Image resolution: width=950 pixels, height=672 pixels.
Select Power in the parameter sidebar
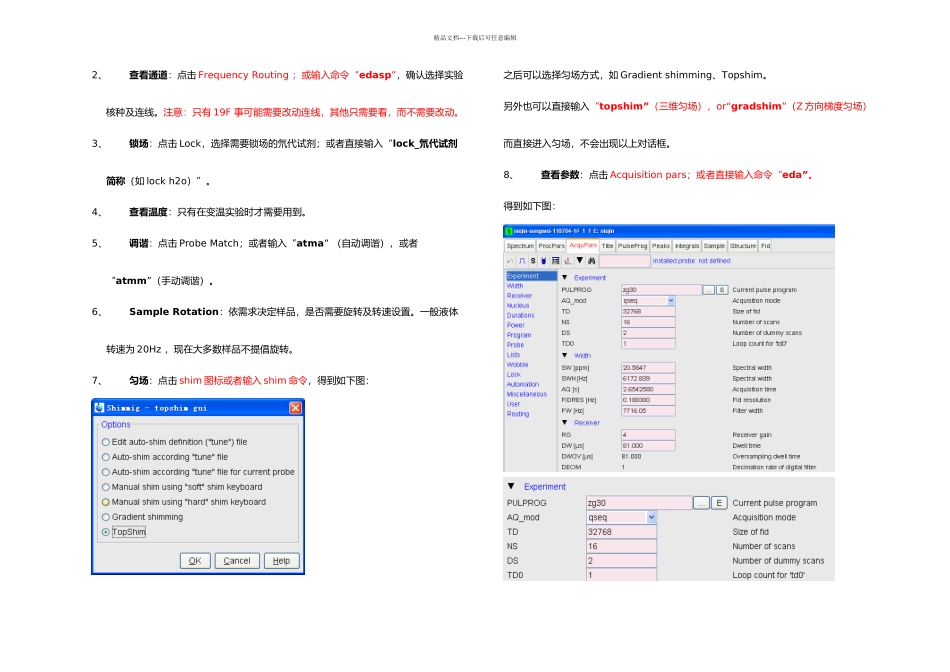pyautogui.click(x=516, y=325)
